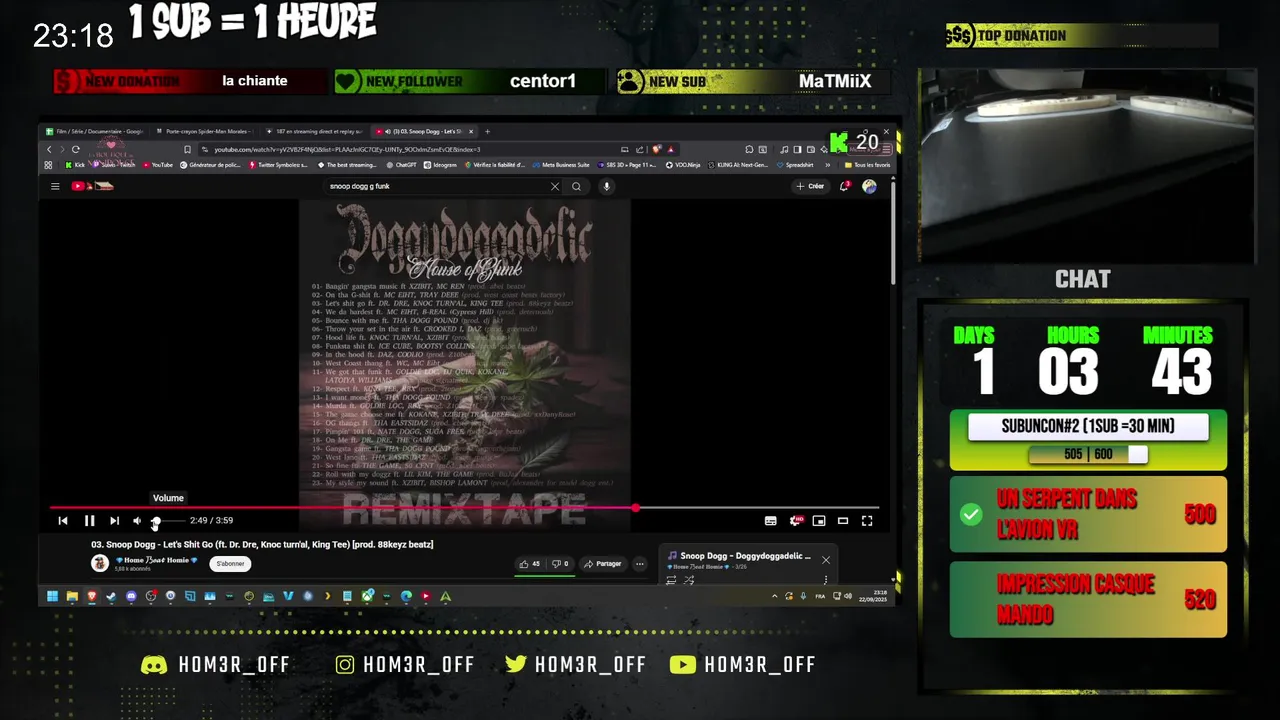Open the Spreadshirt bookmark
The width and height of the screenshot is (1280, 720).
pyautogui.click(x=795, y=165)
